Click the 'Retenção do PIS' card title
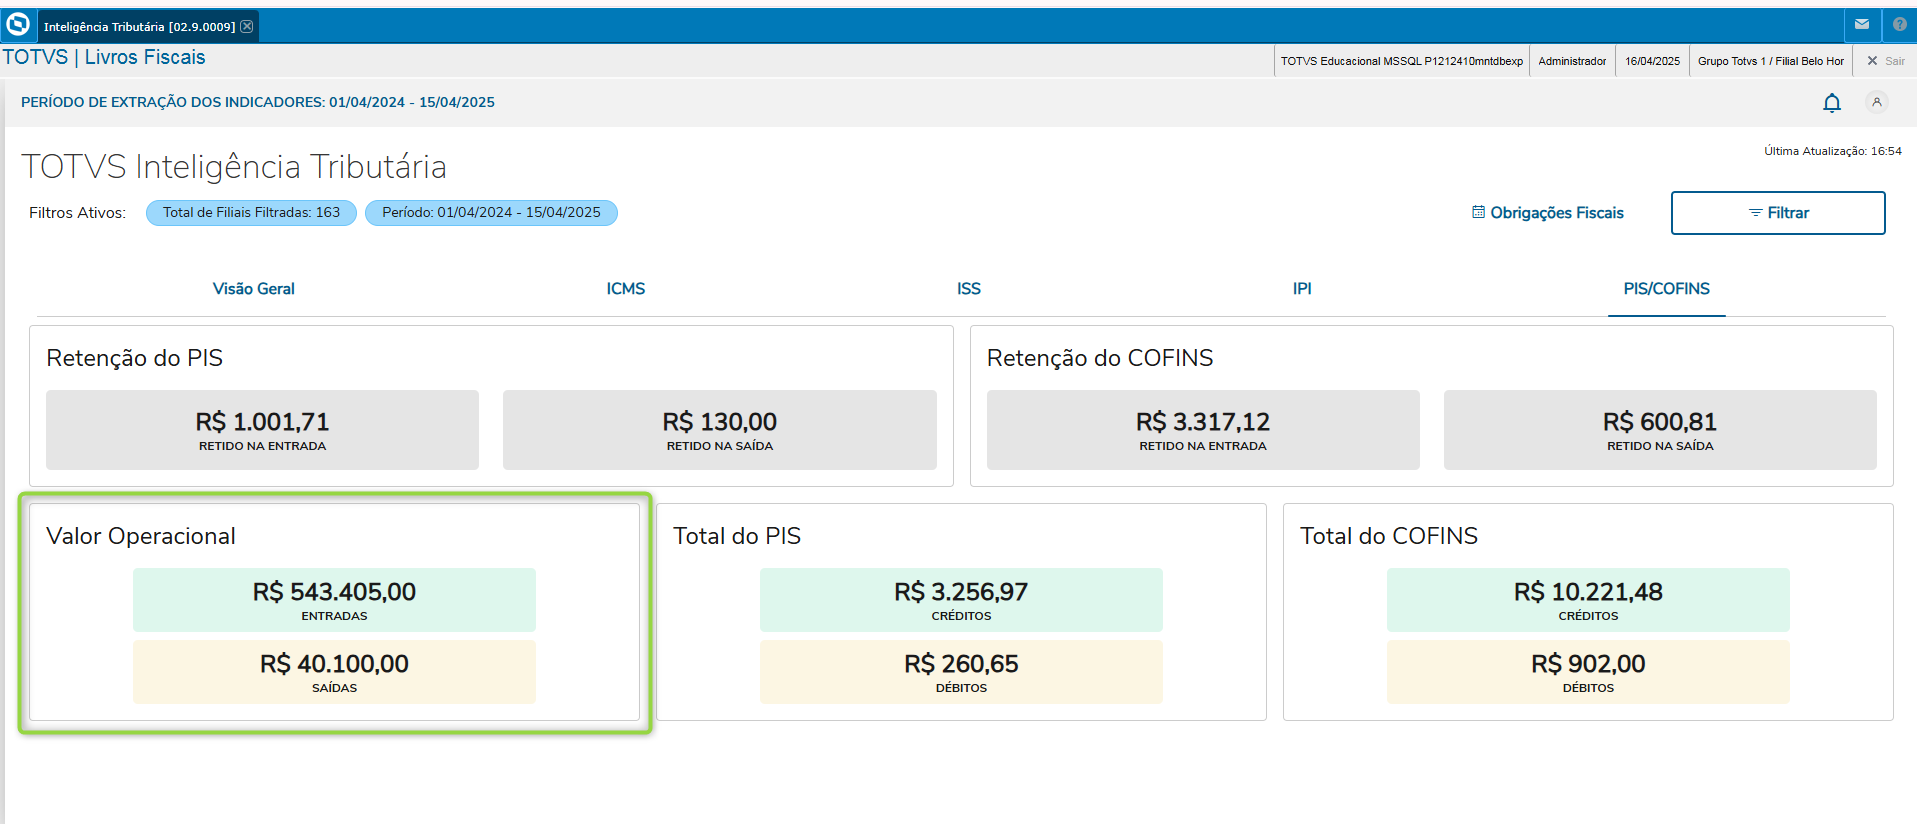 (x=135, y=358)
